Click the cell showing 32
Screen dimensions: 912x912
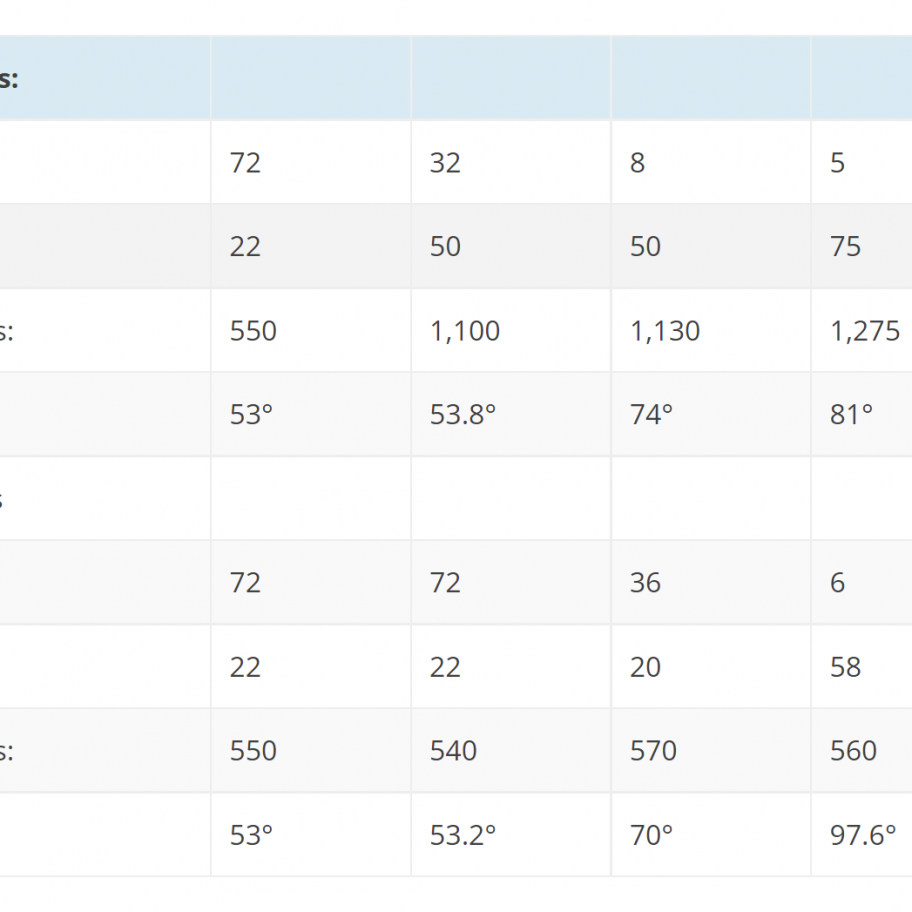511,162
